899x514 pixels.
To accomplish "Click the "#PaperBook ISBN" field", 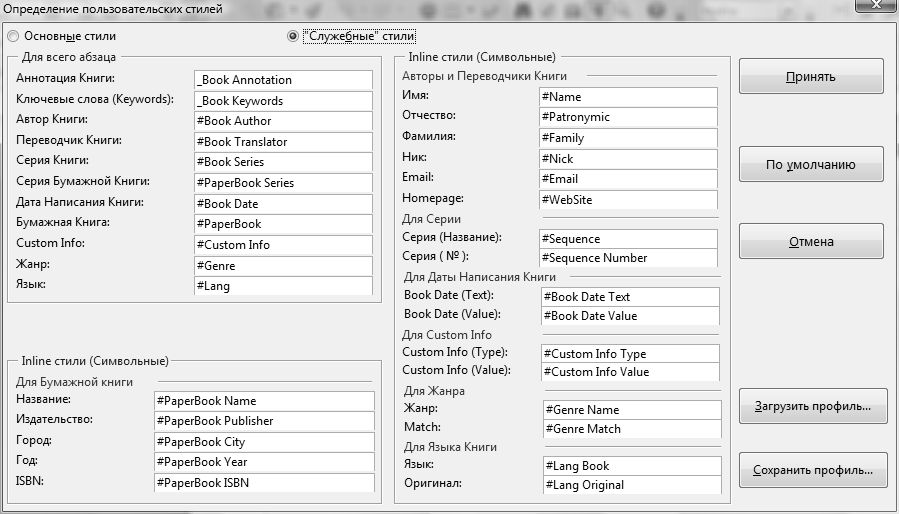I will tap(264, 482).
